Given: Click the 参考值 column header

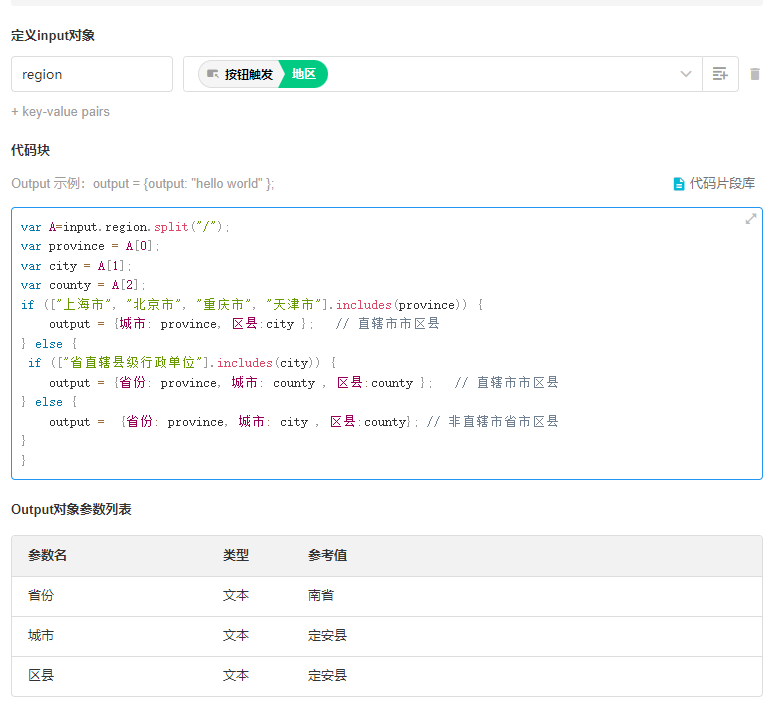Looking at the screenshot, I should 327,556.
